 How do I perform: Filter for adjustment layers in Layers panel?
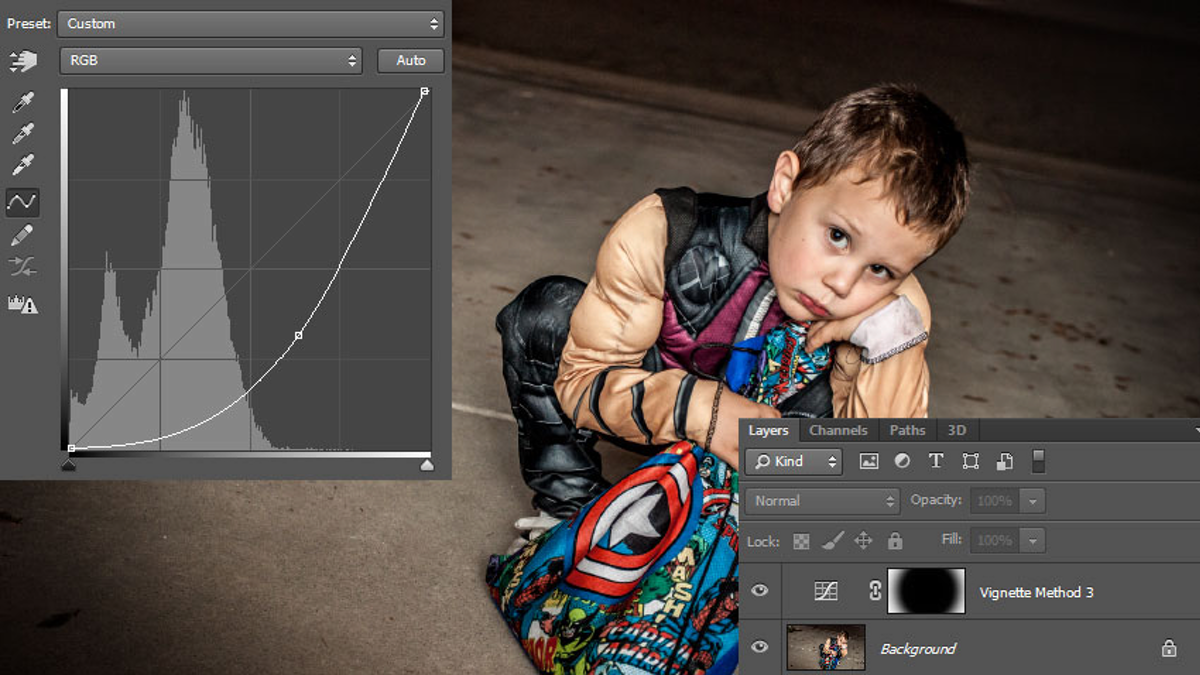(x=901, y=461)
